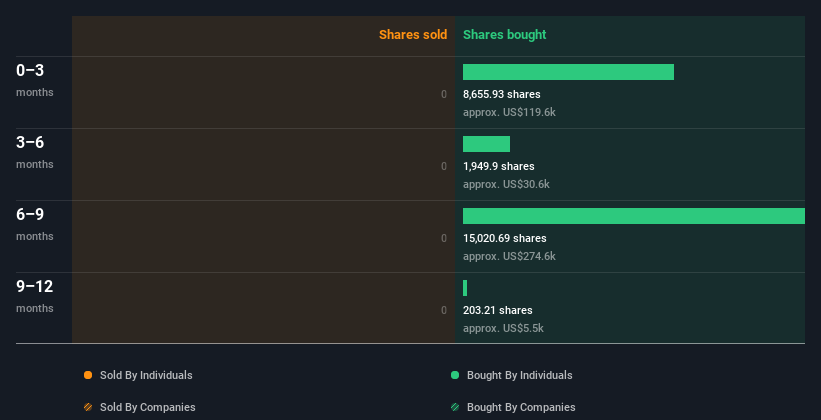Select the 9–12 months green bar
This screenshot has height=420, width=821.
pos(465,288)
